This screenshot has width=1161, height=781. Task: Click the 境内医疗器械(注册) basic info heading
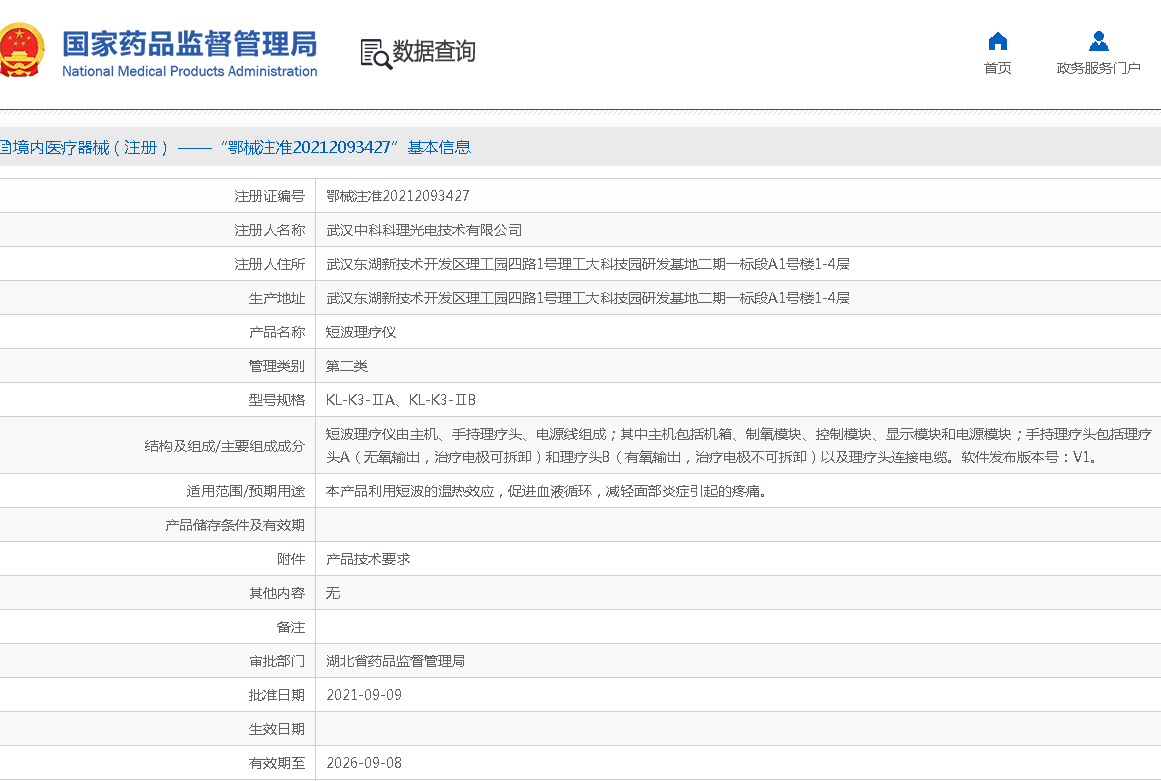234,147
